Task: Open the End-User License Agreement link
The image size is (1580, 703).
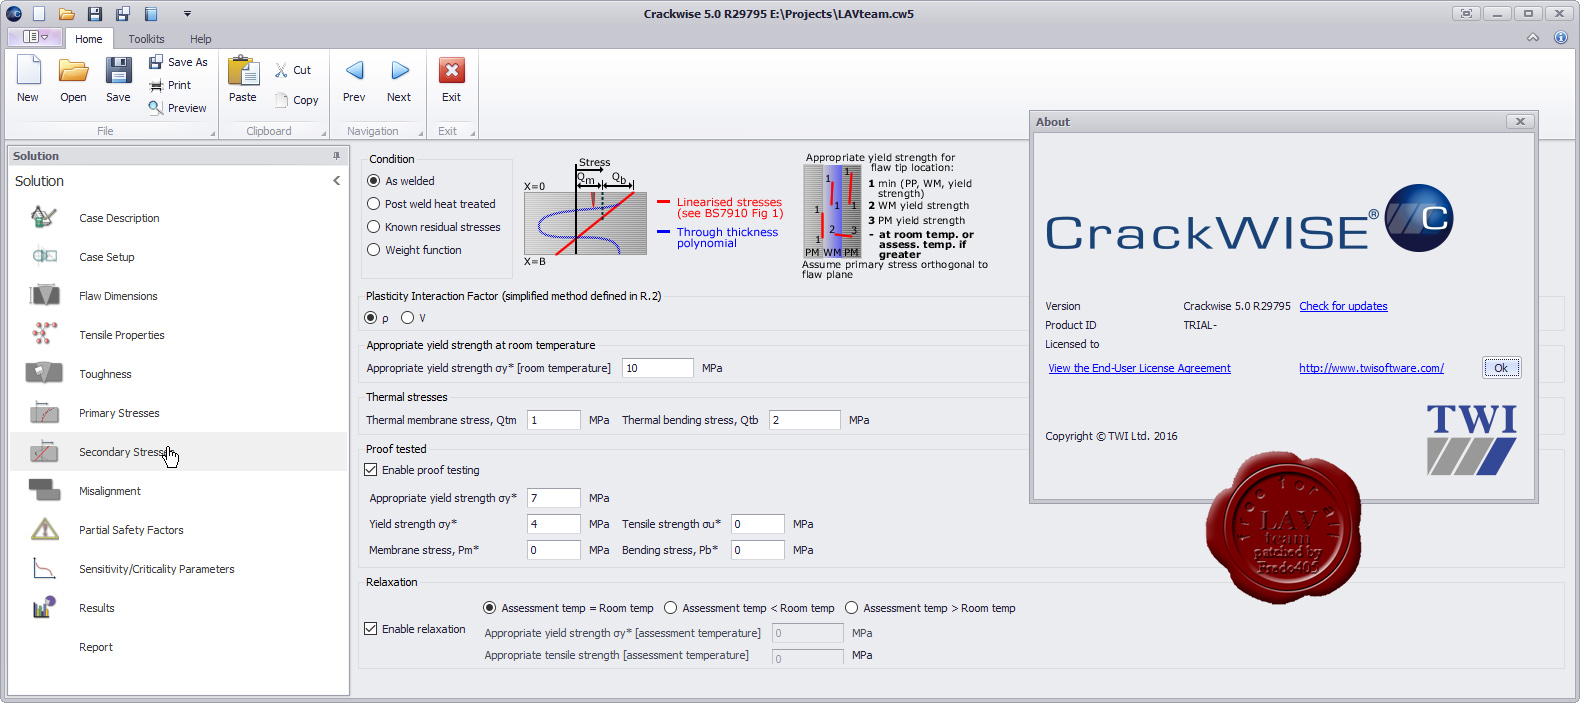Action: click(1139, 368)
